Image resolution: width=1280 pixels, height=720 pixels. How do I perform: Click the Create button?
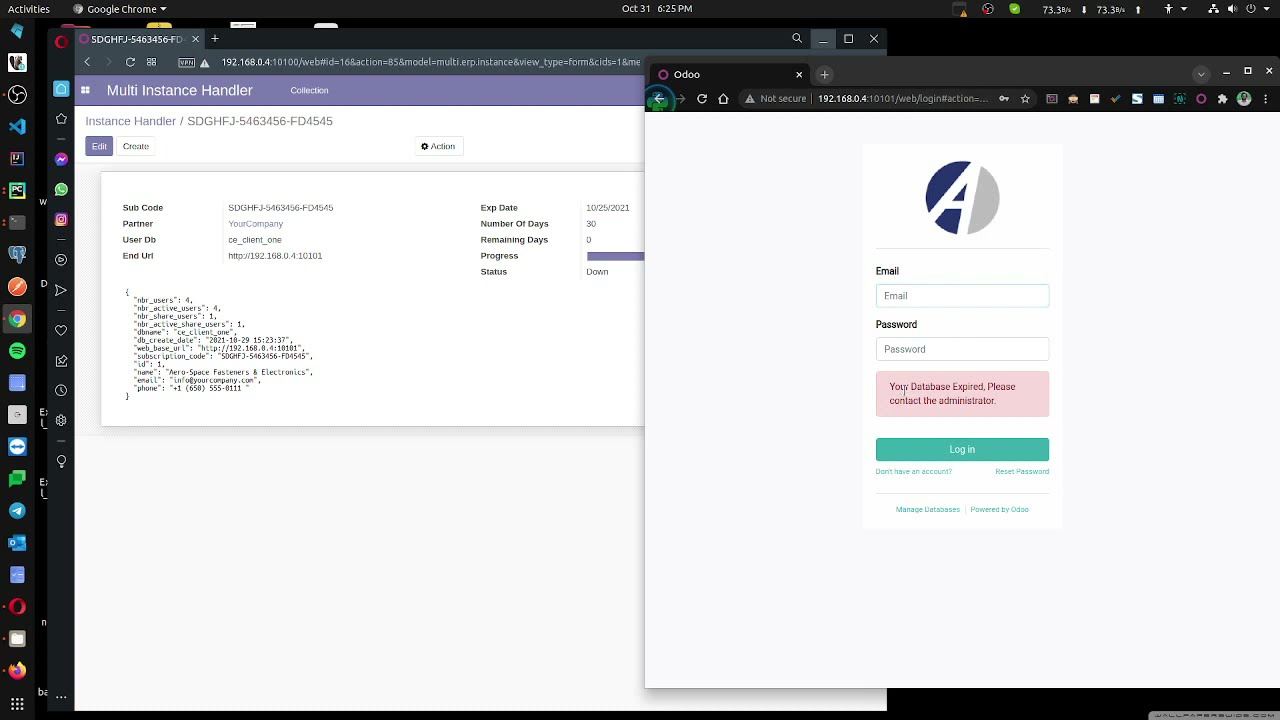pos(136,146)
